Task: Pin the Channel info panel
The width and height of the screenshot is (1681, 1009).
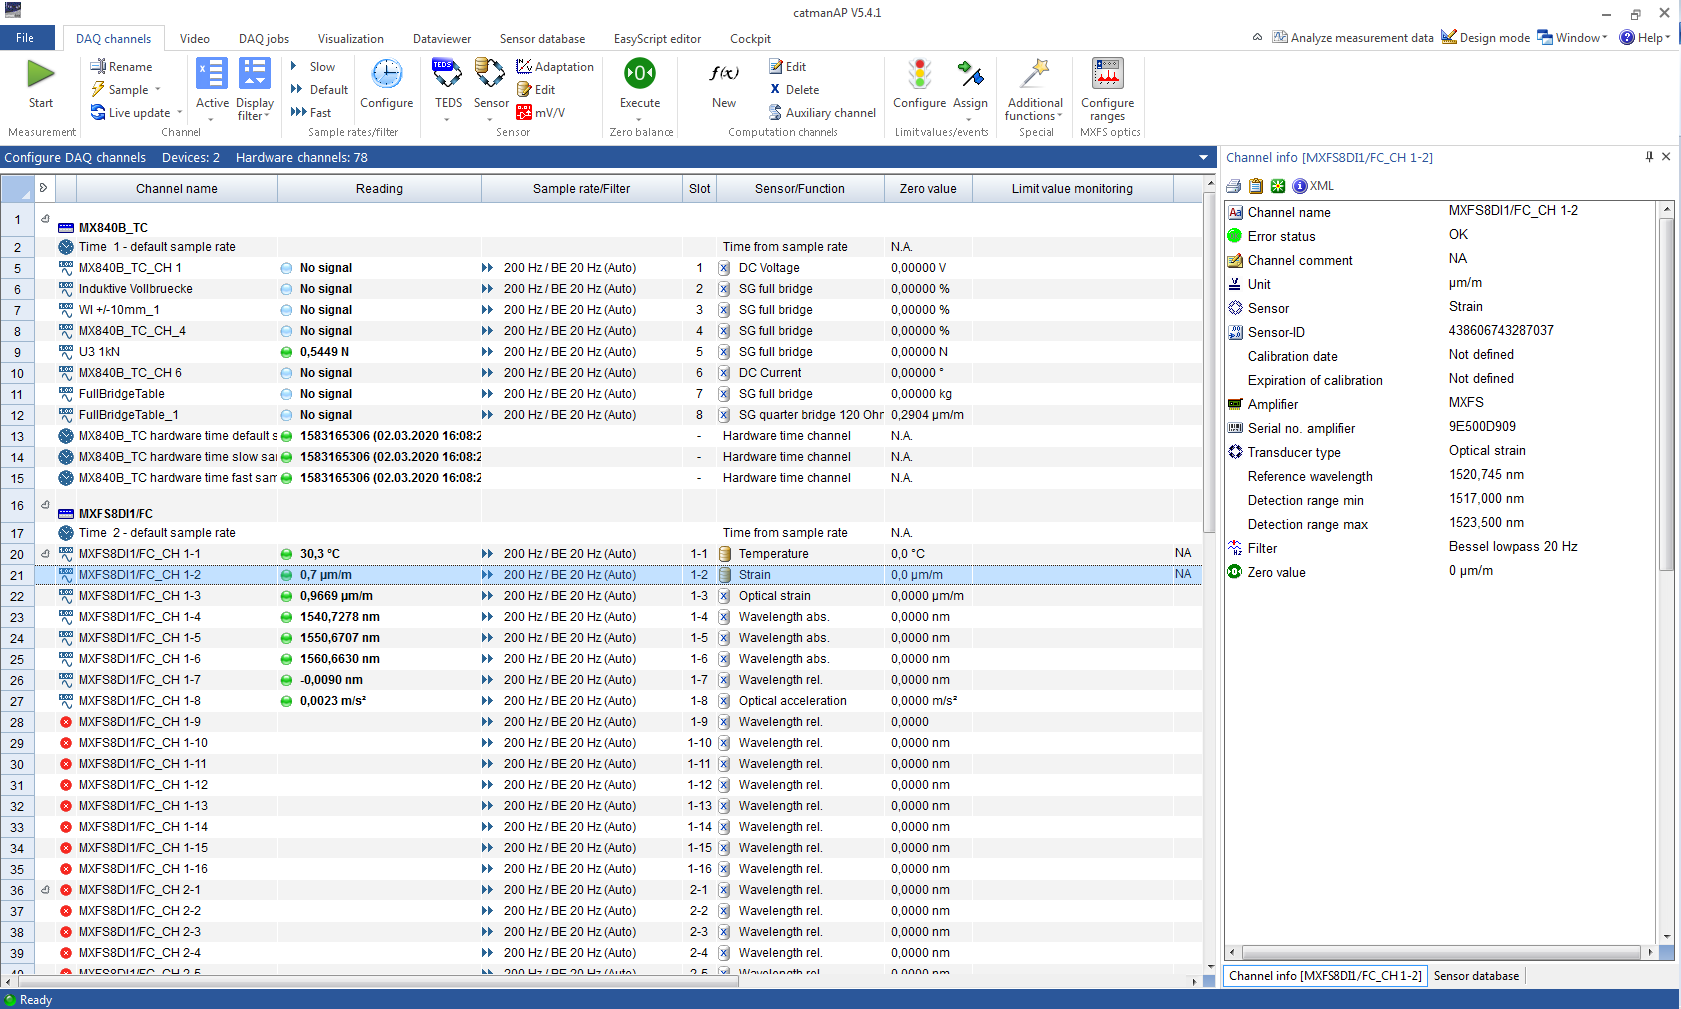Action: 1649,157
